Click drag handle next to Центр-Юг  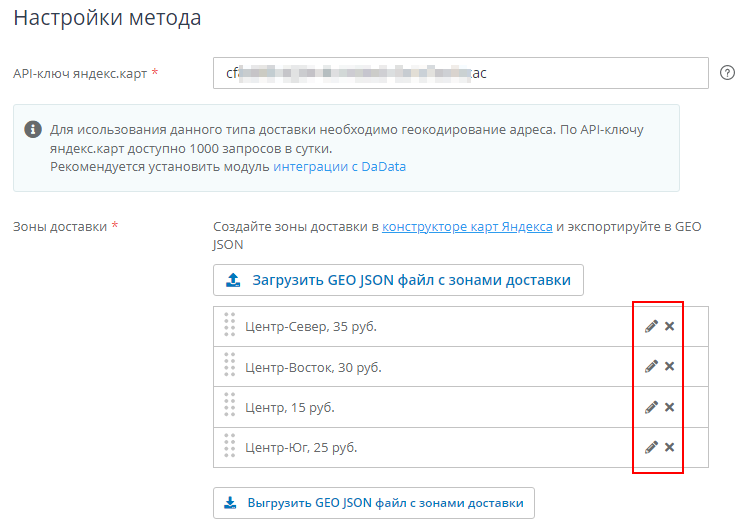tap(229, 447)
